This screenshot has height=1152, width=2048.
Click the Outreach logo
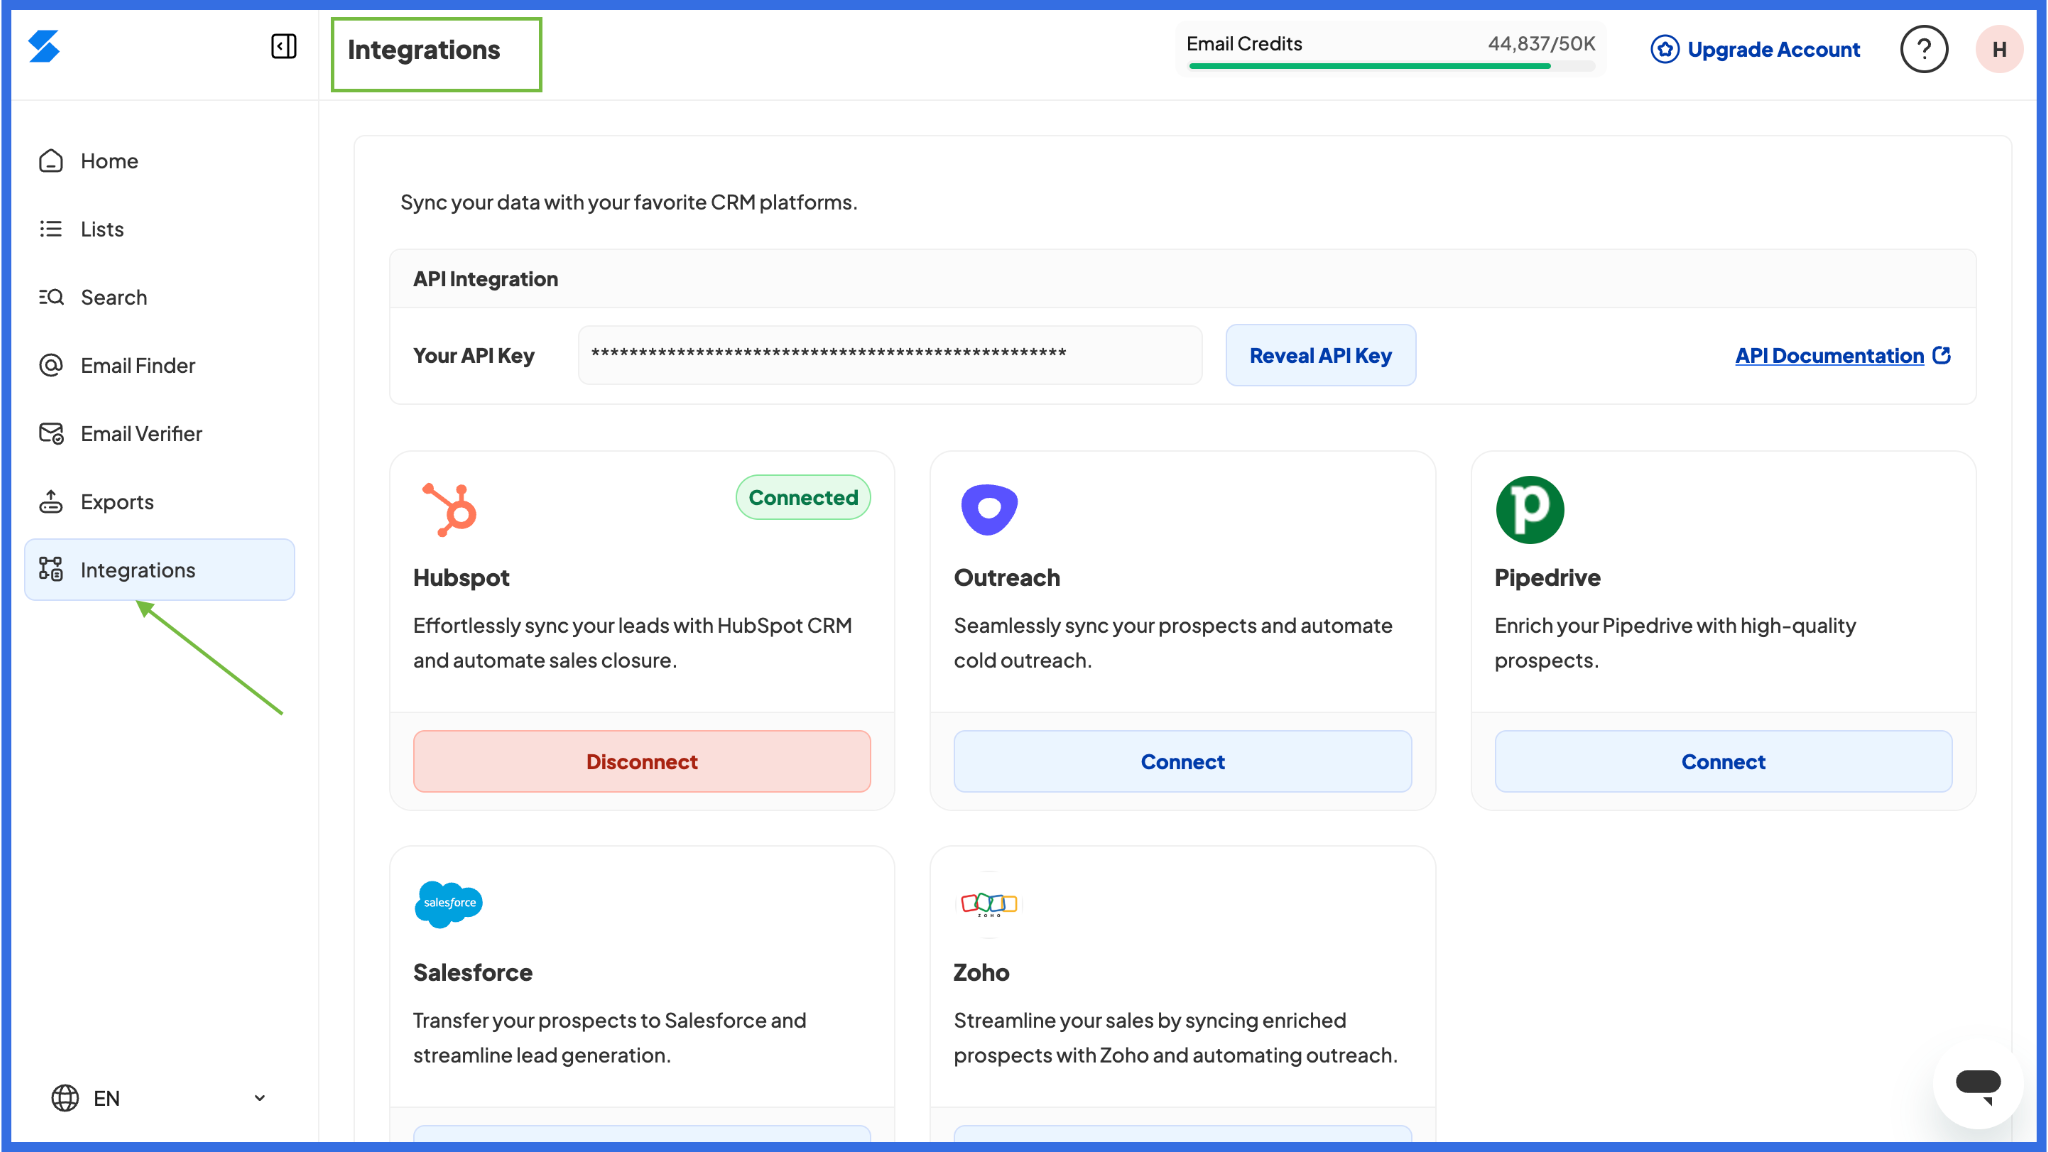[x=989, y=509]
